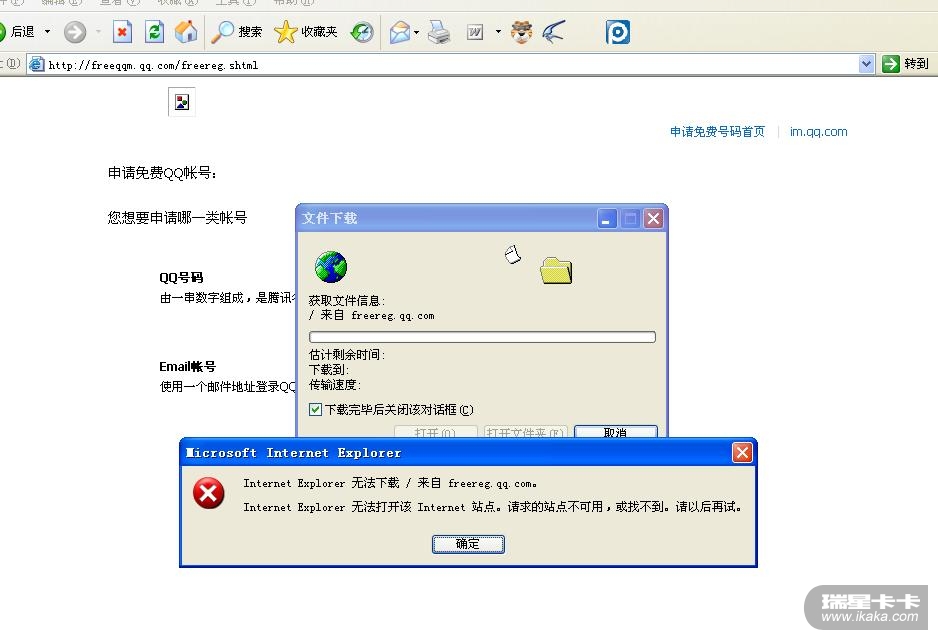Open the 搜索 search tool
The height and width of the screenshot is (637, 938).
pyautogui.click(x=237, y=32)
